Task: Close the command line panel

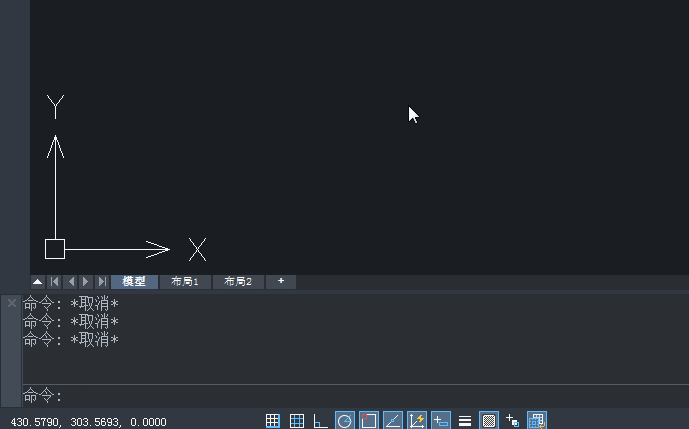Action: point(12,302)
